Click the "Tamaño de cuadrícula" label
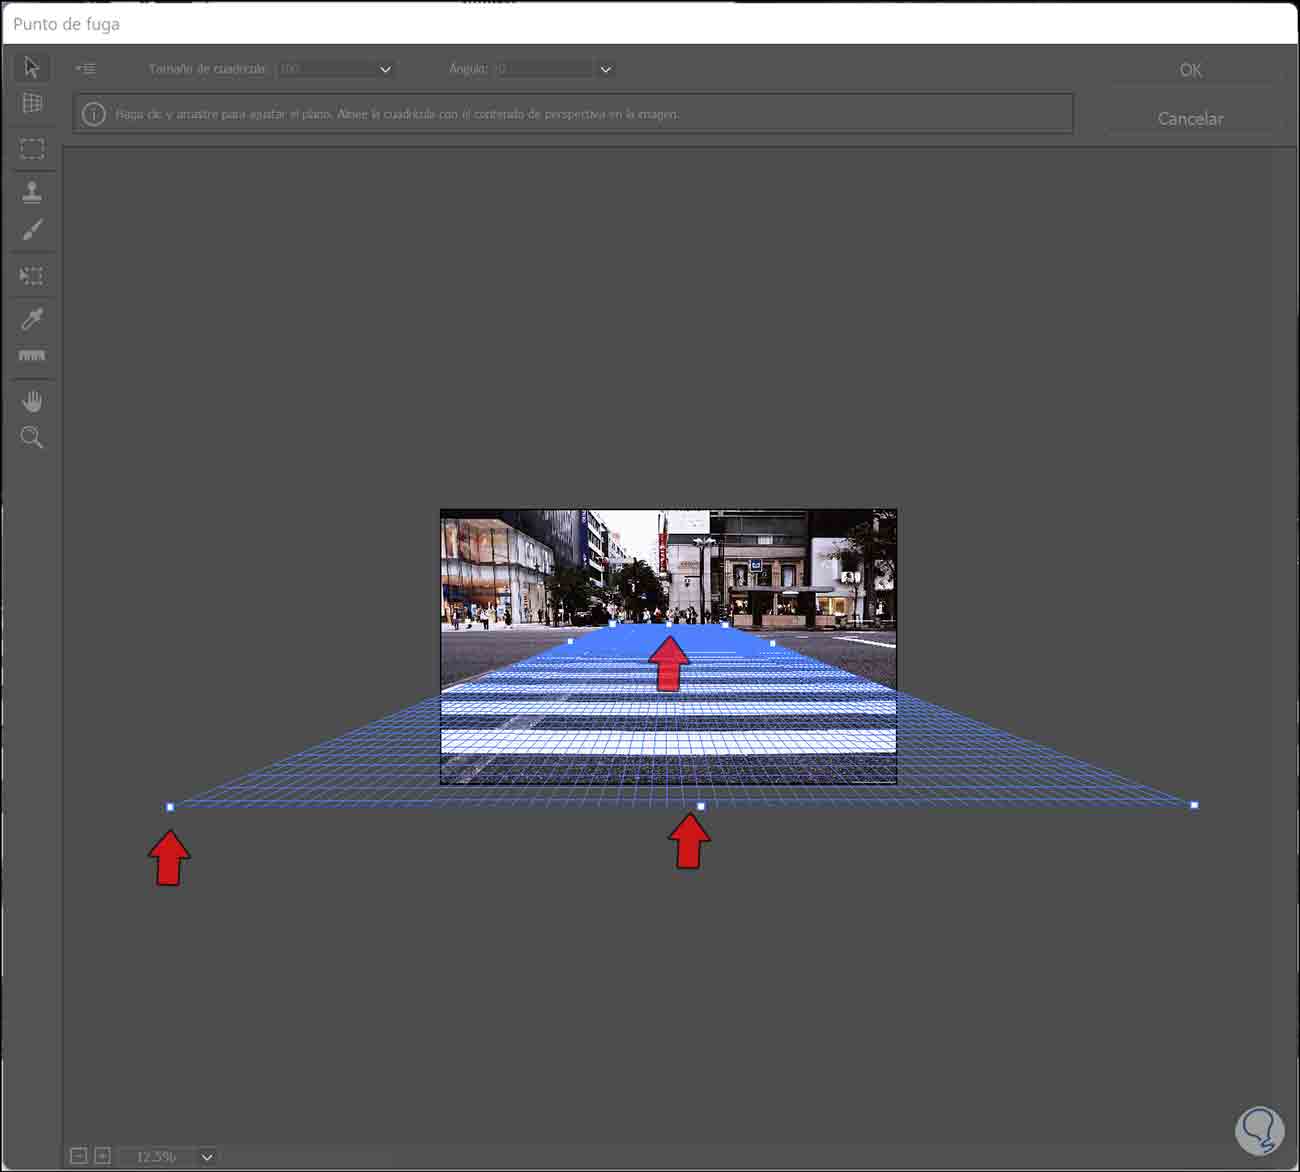This screenshot has width=1300, height=1172. [x=207, y=69]
